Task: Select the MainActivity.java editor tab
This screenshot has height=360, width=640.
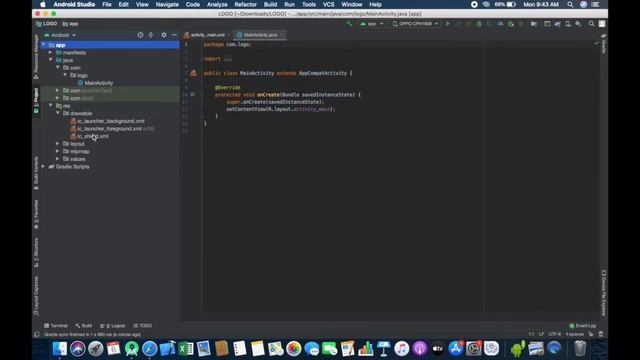Action: point(260,35)
